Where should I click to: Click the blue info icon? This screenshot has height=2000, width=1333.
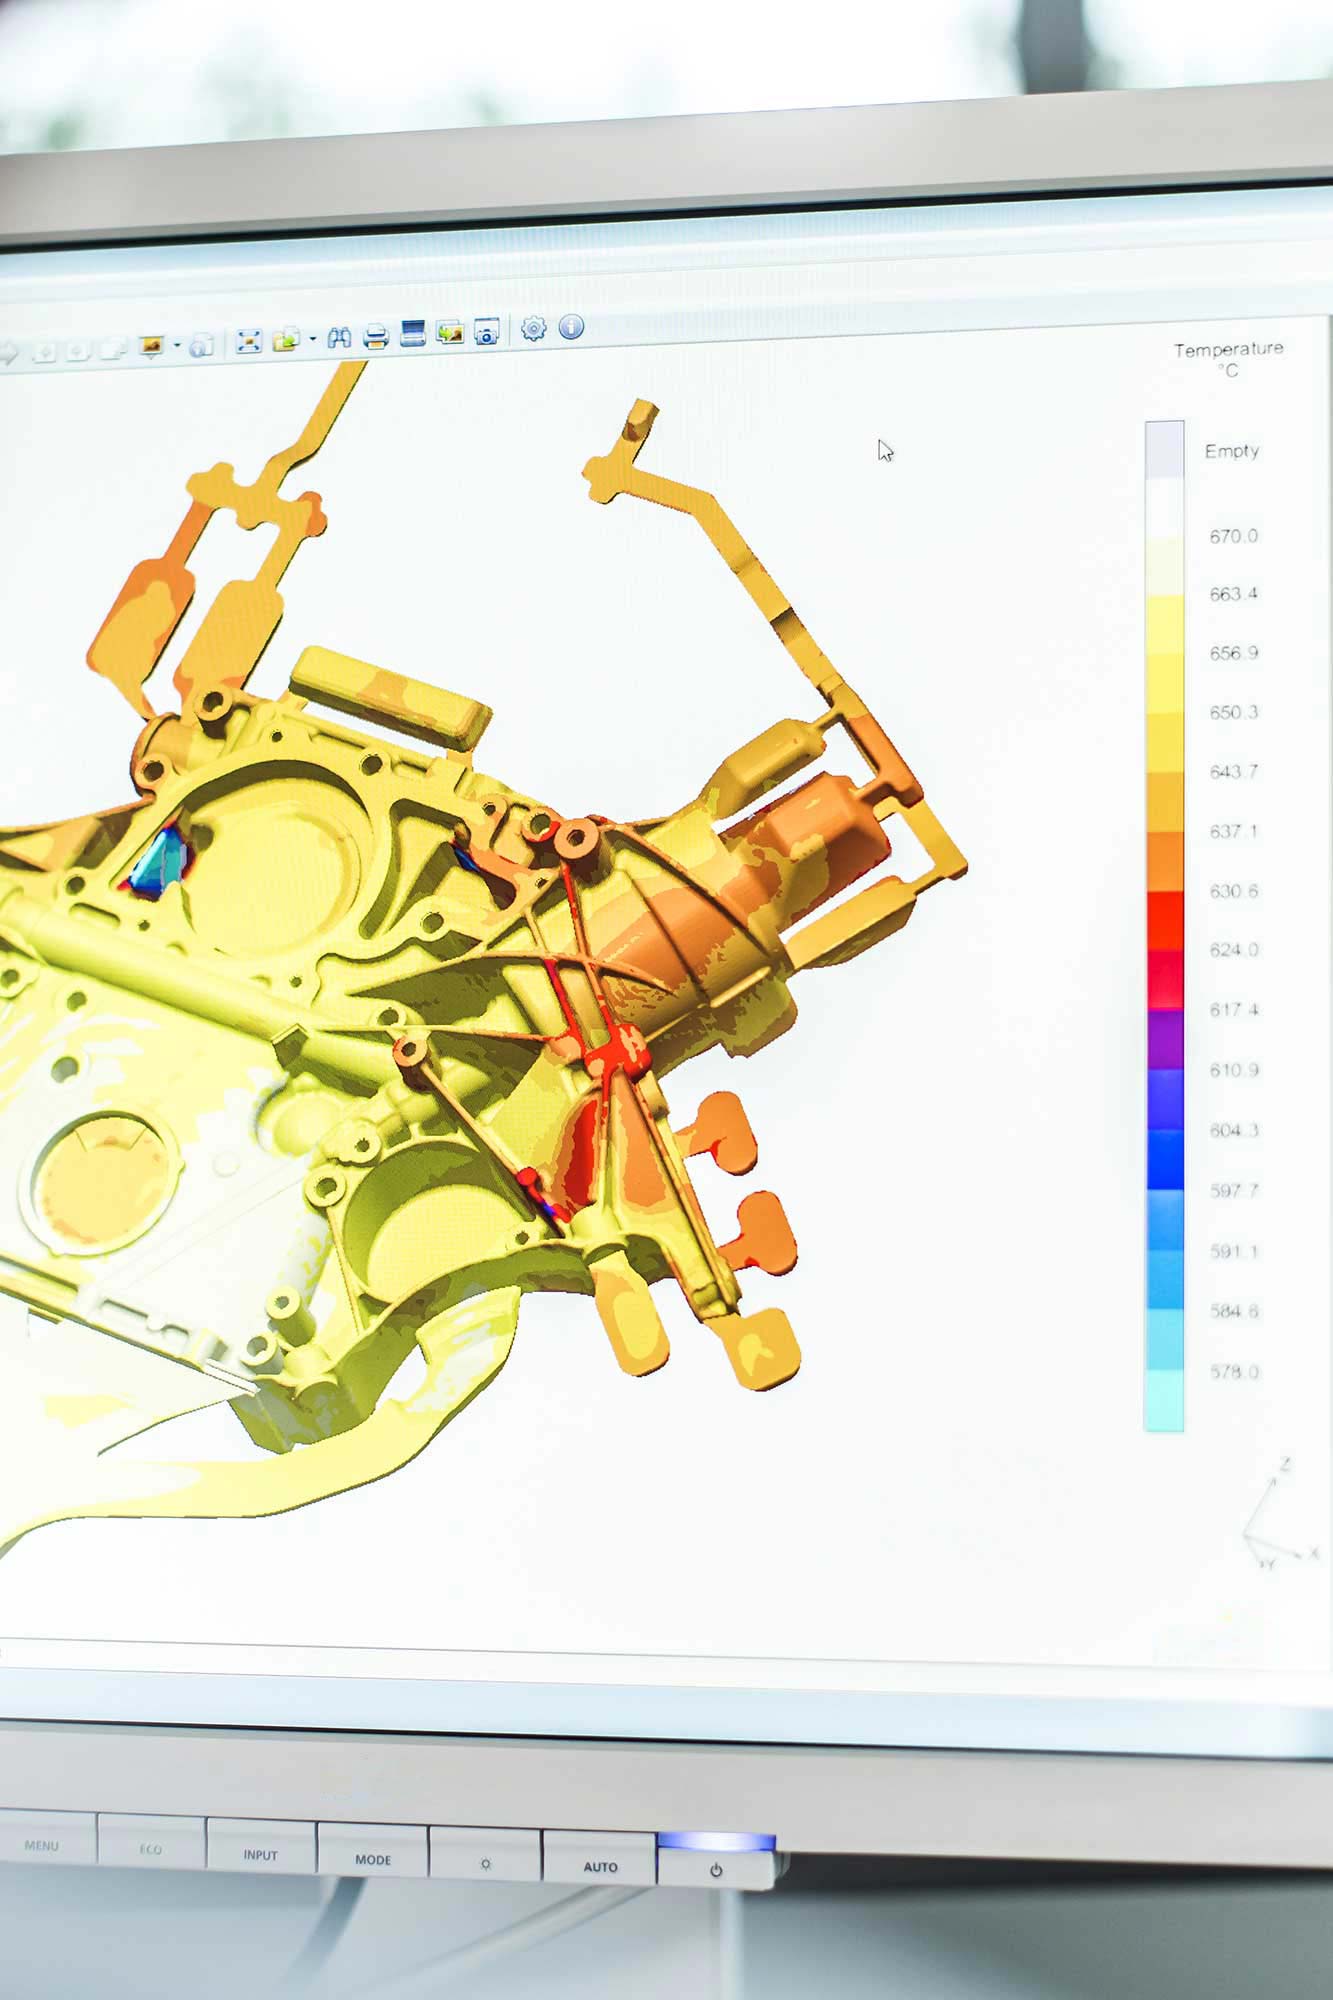pyautogui.click(x=571, y=327)
